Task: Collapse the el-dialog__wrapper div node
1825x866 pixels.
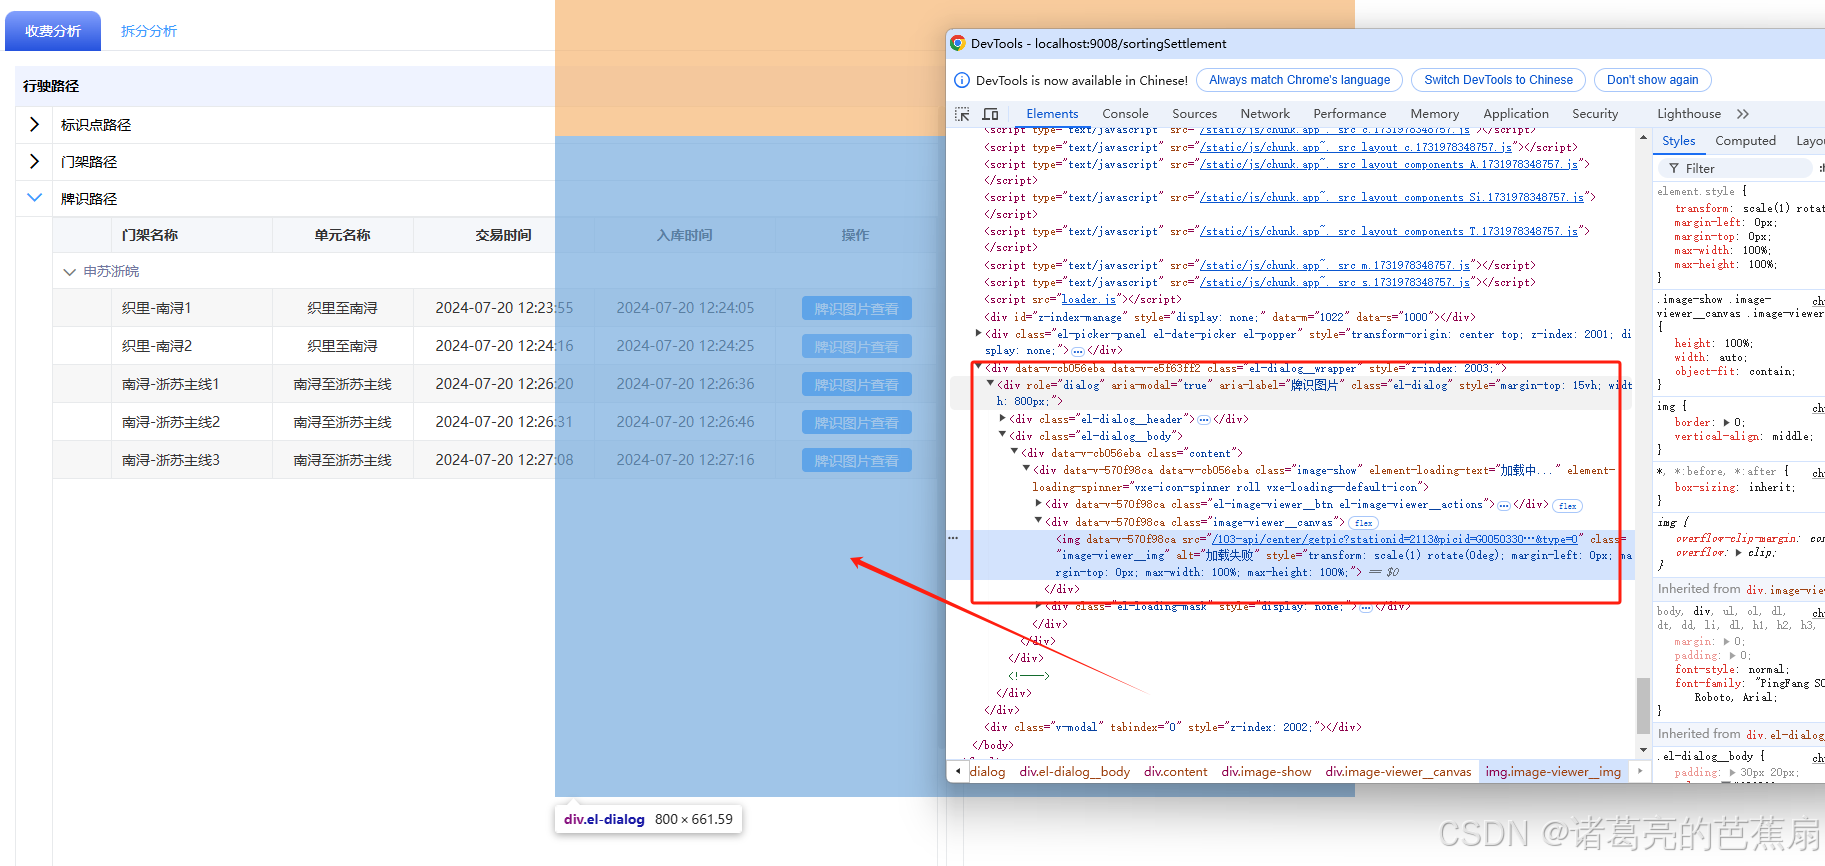Action: 978,368
